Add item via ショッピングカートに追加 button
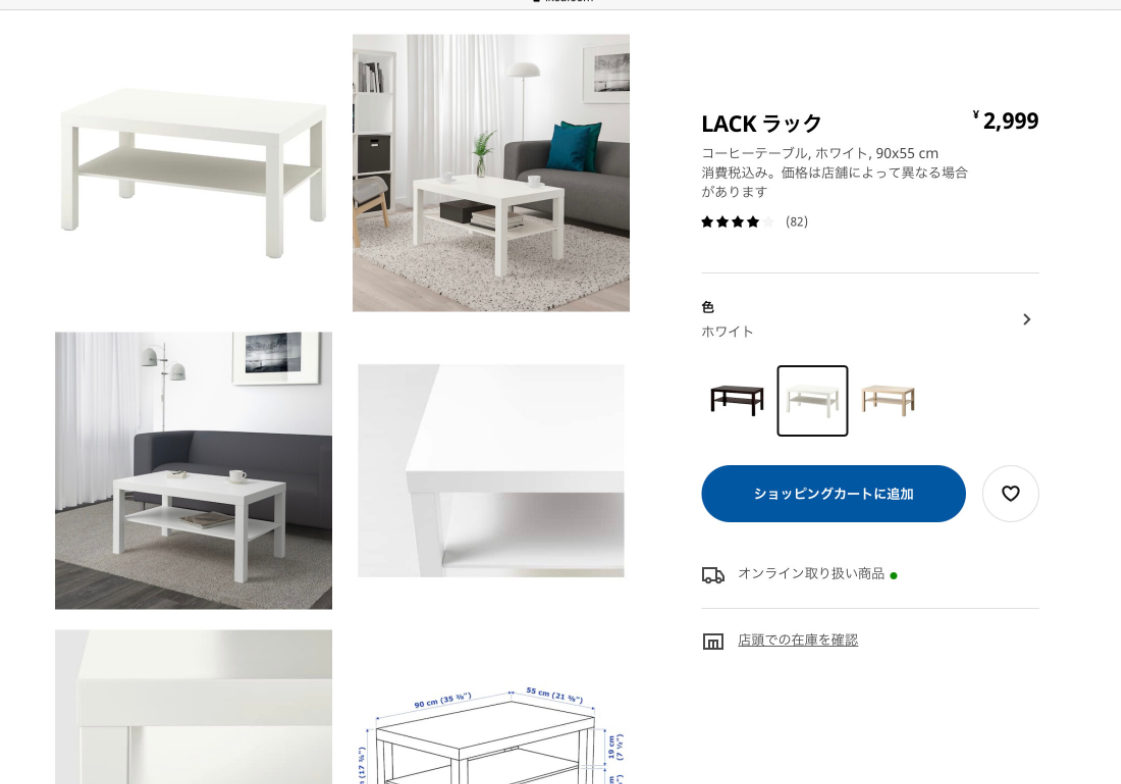Screen dimensions: 1121x784 833,493
